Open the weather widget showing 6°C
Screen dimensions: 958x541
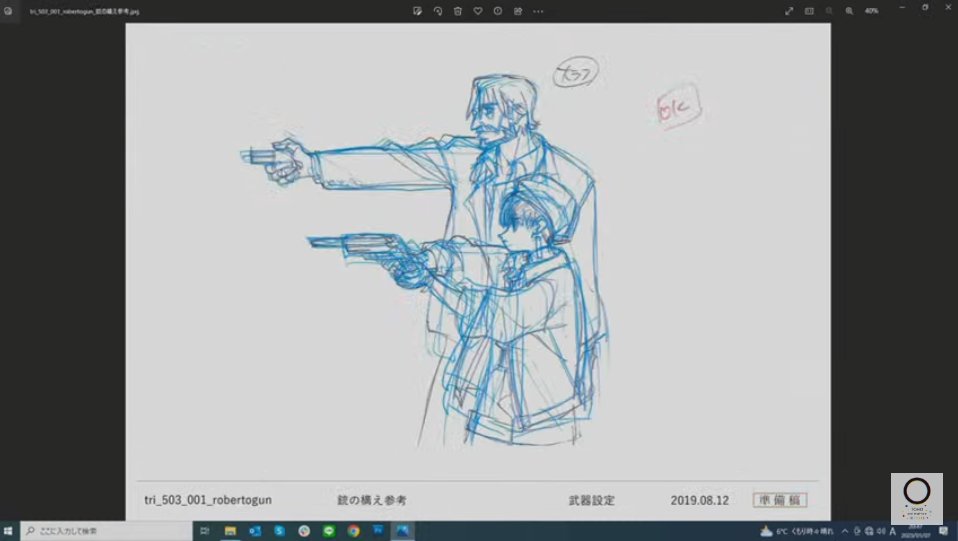(x=796, y=531)
